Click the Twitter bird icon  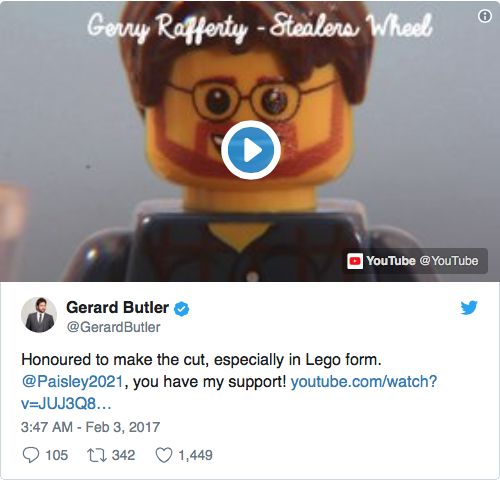pyautogui.click(x=469, y=308)
